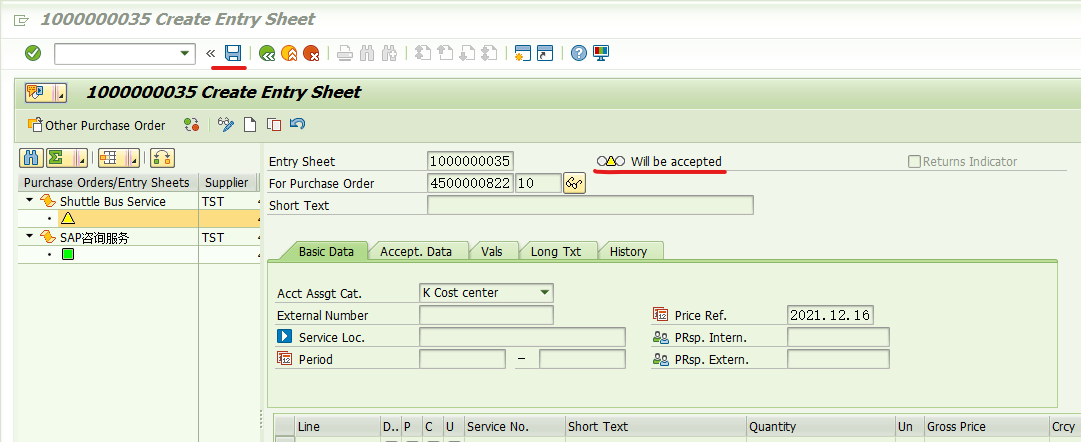Viewport: 1081px width, 442px height.
Task: Open the command field dropdown arrow
Action: 184,53
